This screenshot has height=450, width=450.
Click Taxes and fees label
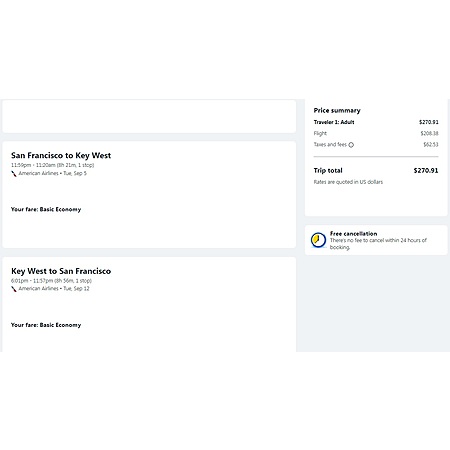(x=330, y=144)
